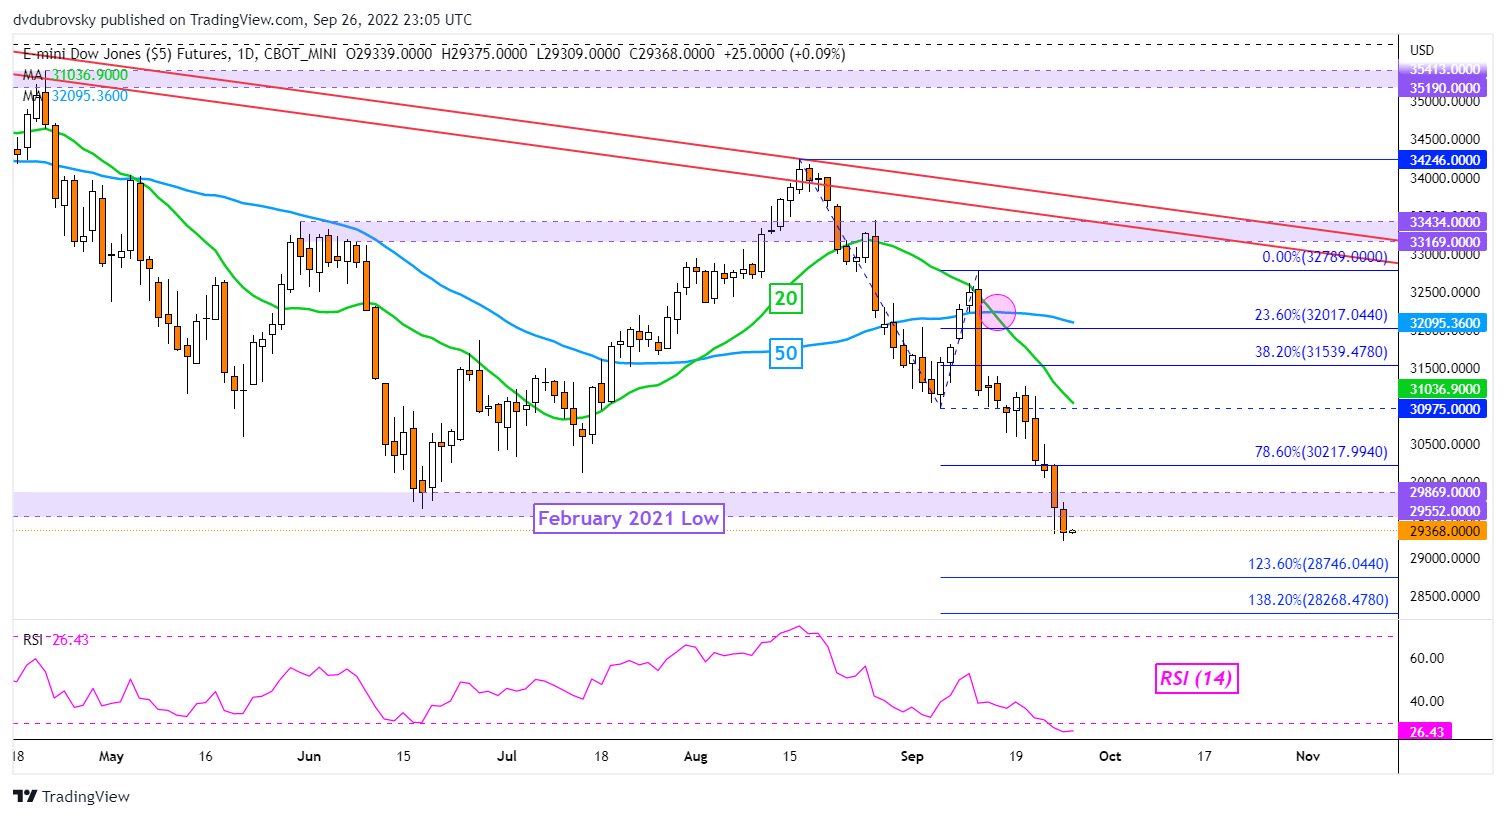1506x818 pixels.
Task: Click the 60.00 RSI scale label
Action: pyautogui.click(x=1426, y=658)
